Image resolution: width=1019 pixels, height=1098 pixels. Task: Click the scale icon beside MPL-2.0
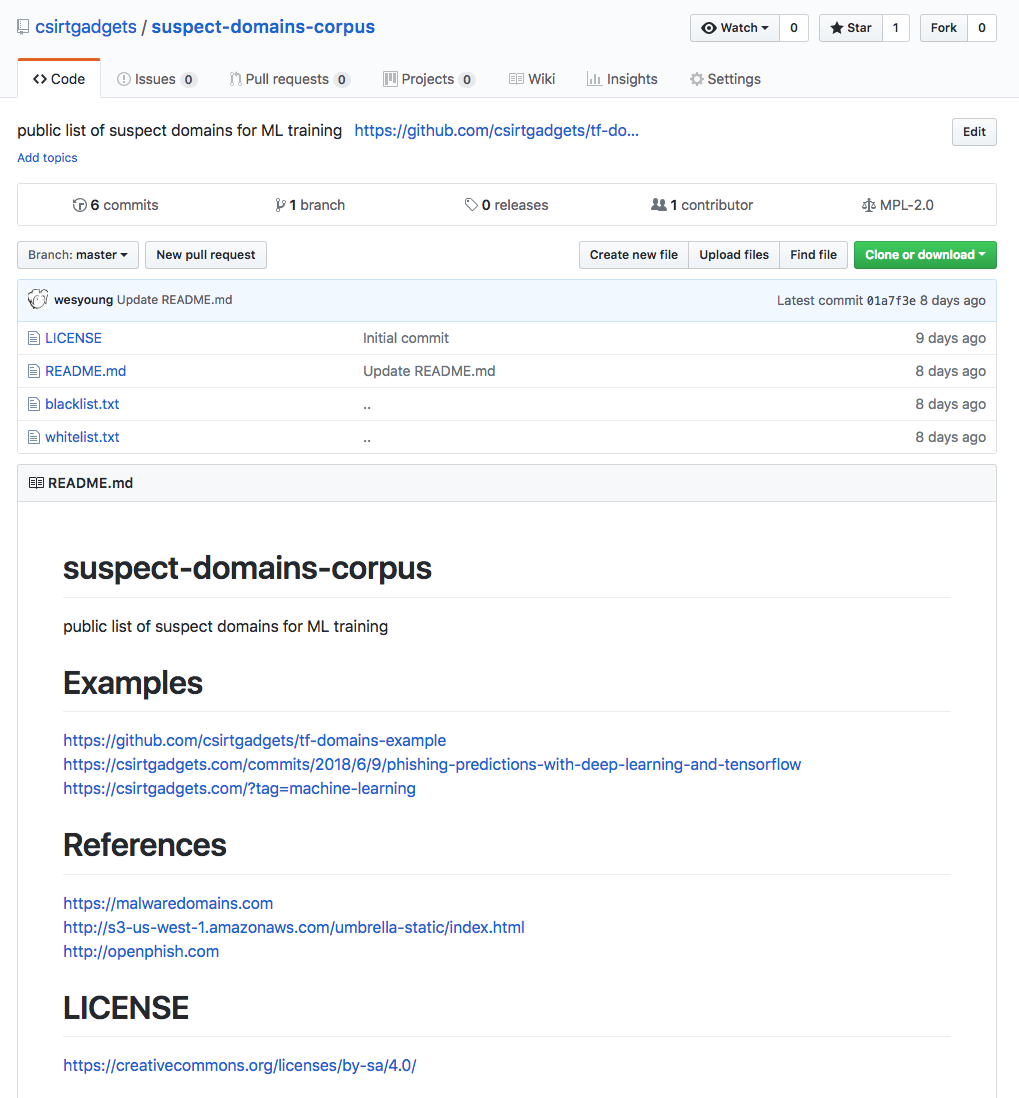(x=868, y=205)
